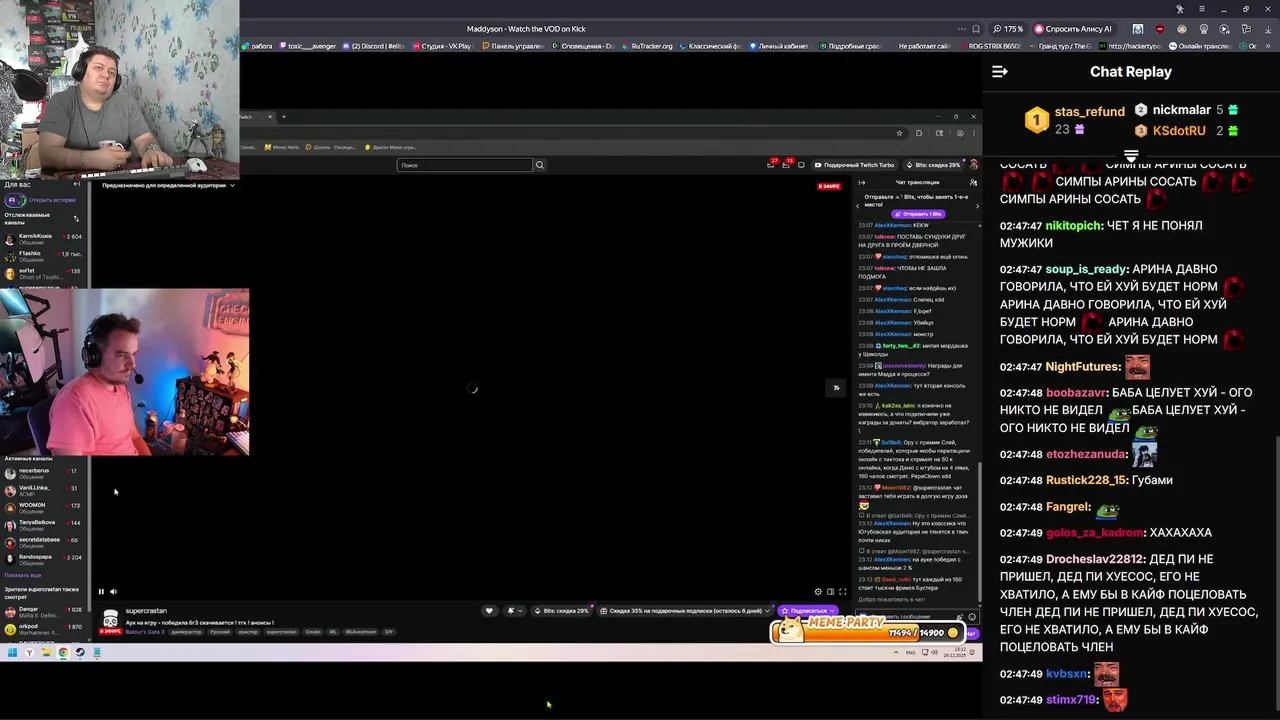Open RuTracker.org bookmark
Screen dimensions: 1280x720
pos(648,46)
